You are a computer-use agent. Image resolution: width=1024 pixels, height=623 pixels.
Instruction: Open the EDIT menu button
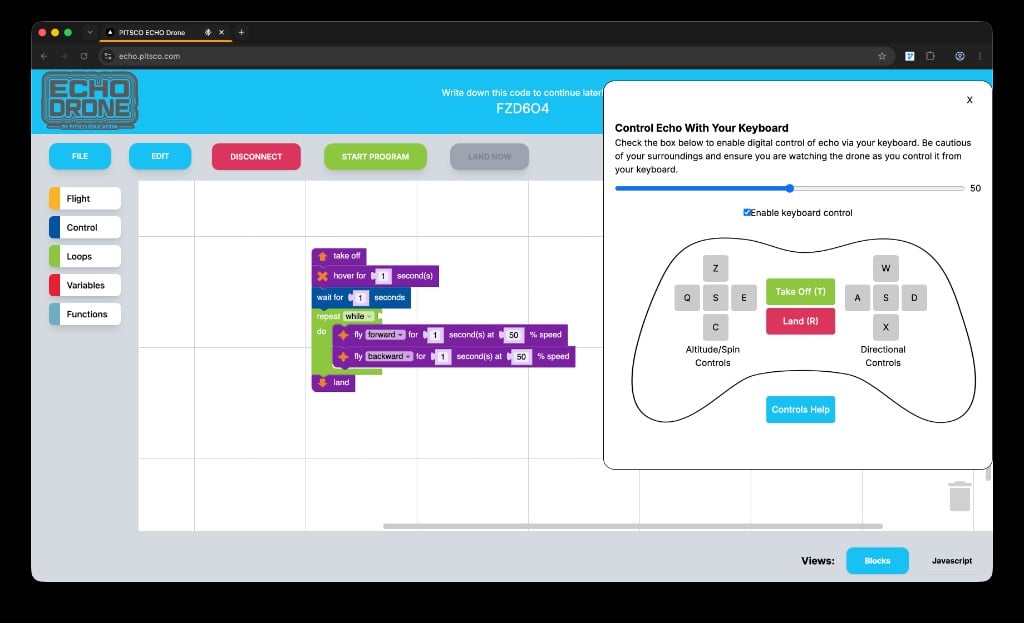click(x=160, y=156)
